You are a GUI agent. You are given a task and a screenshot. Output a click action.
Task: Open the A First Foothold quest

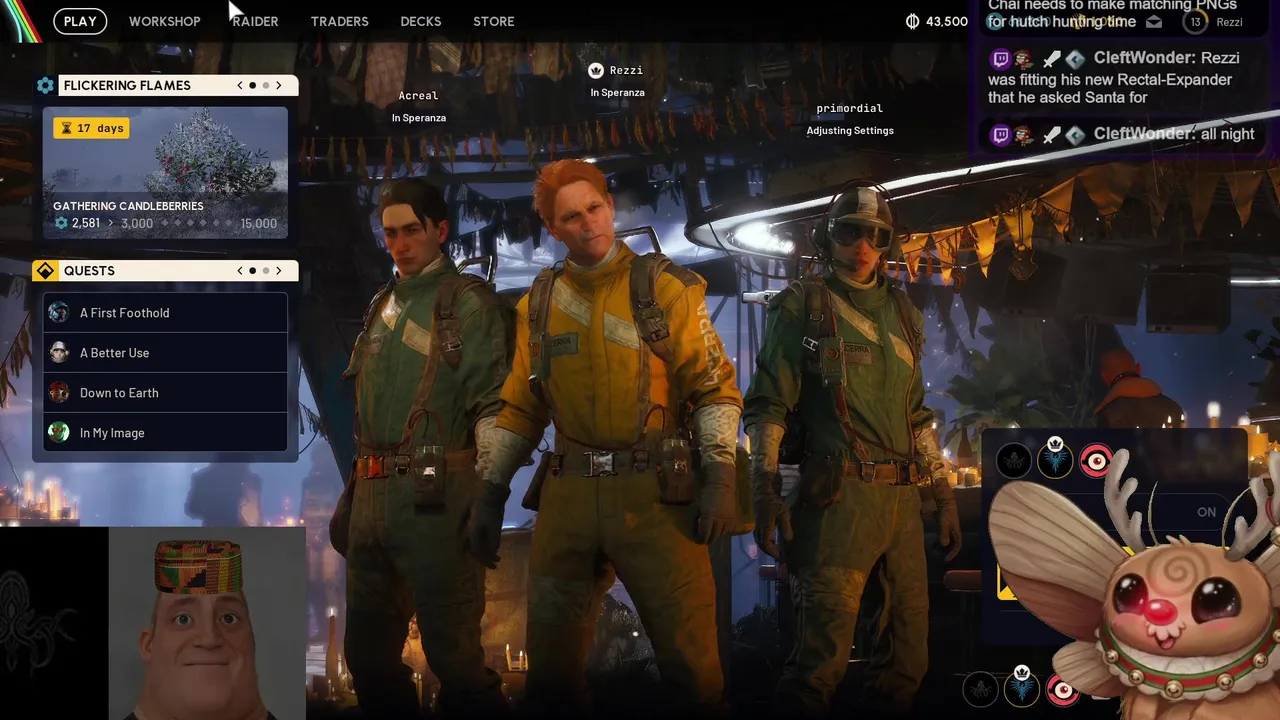(165, 313)
